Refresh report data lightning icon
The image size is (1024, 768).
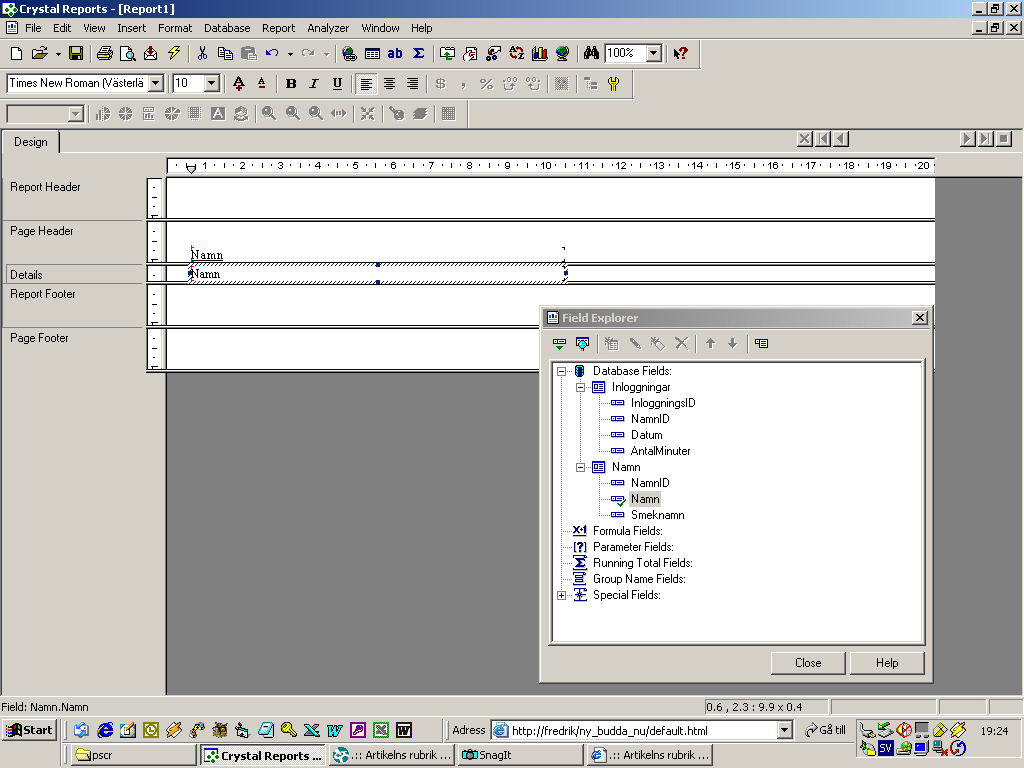point(174,54)
